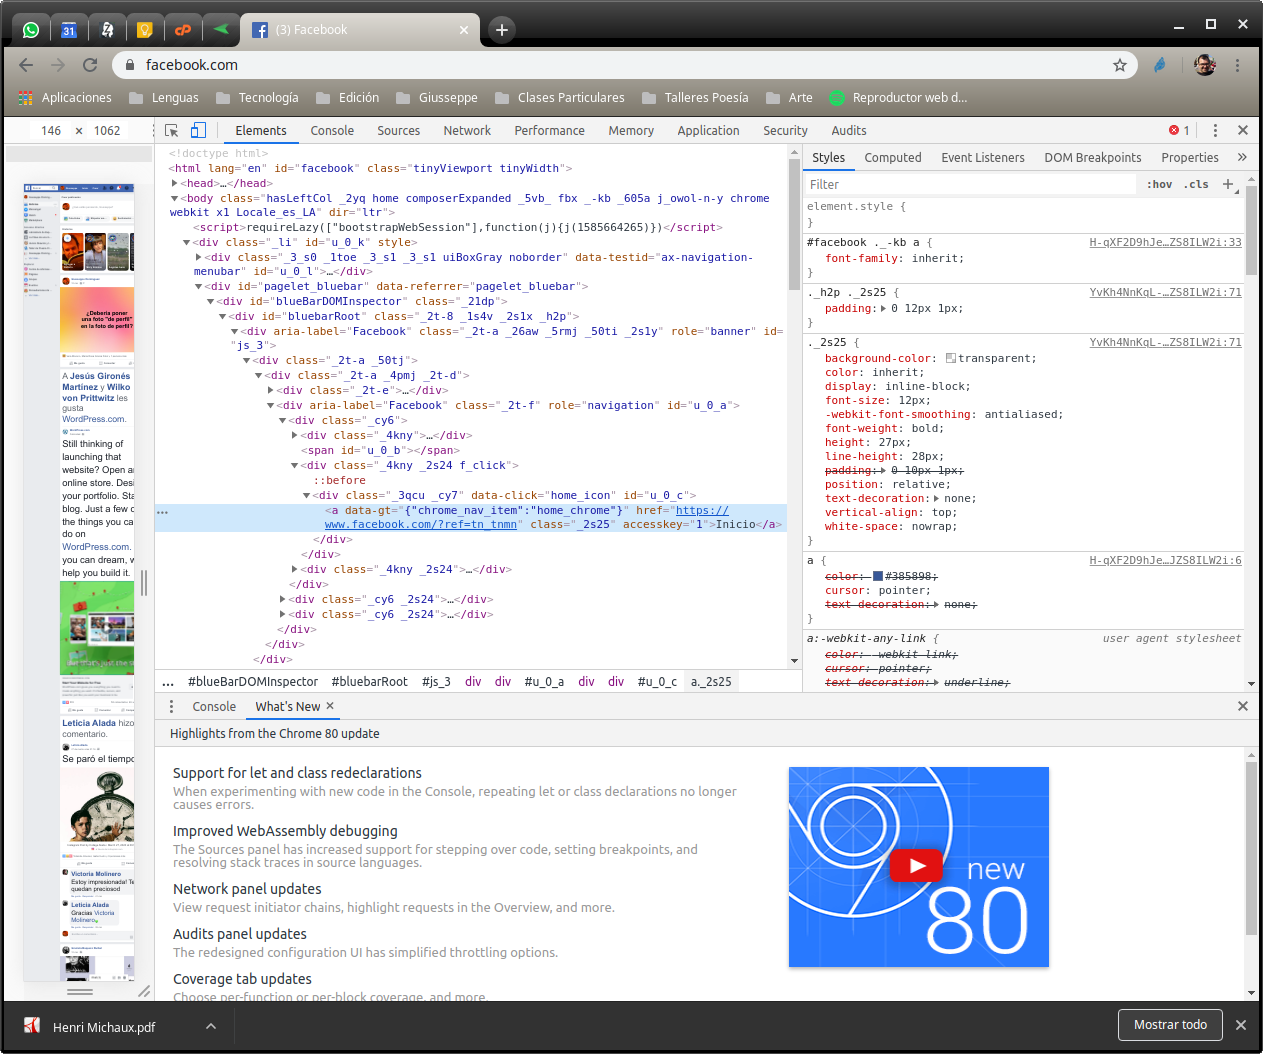Screen dimensions: 1263x1054
Task: Open the Audits tab
Action: [x=849, y=131]
